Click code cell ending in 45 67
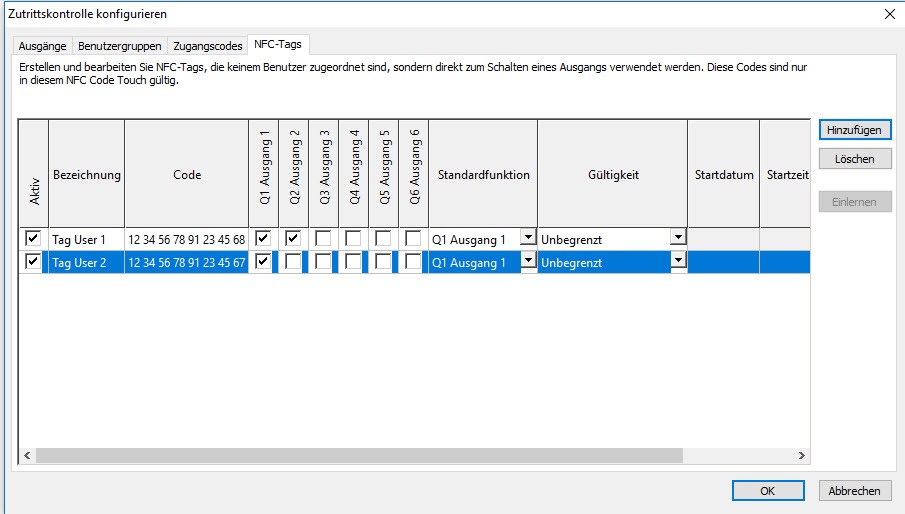The image size is (905, 514). (186, 262)
